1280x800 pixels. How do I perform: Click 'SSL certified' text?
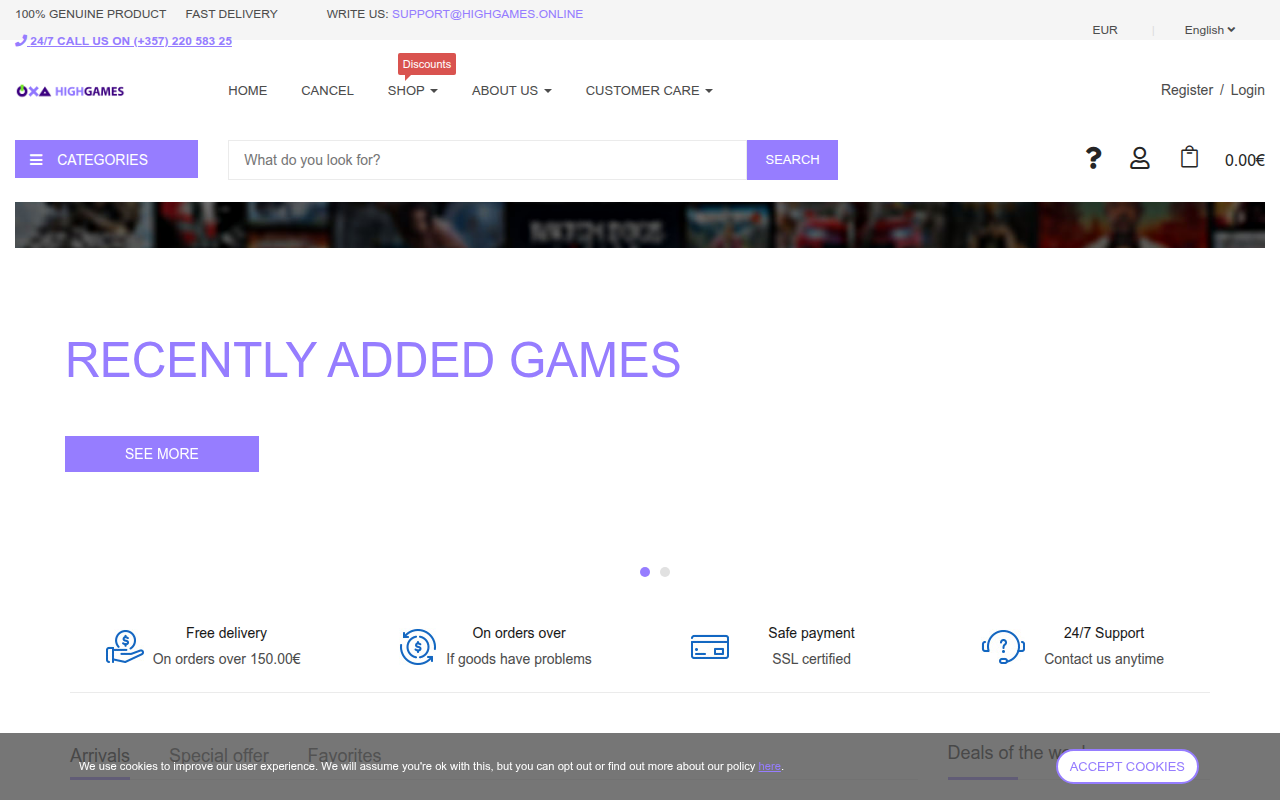(812, 659)
